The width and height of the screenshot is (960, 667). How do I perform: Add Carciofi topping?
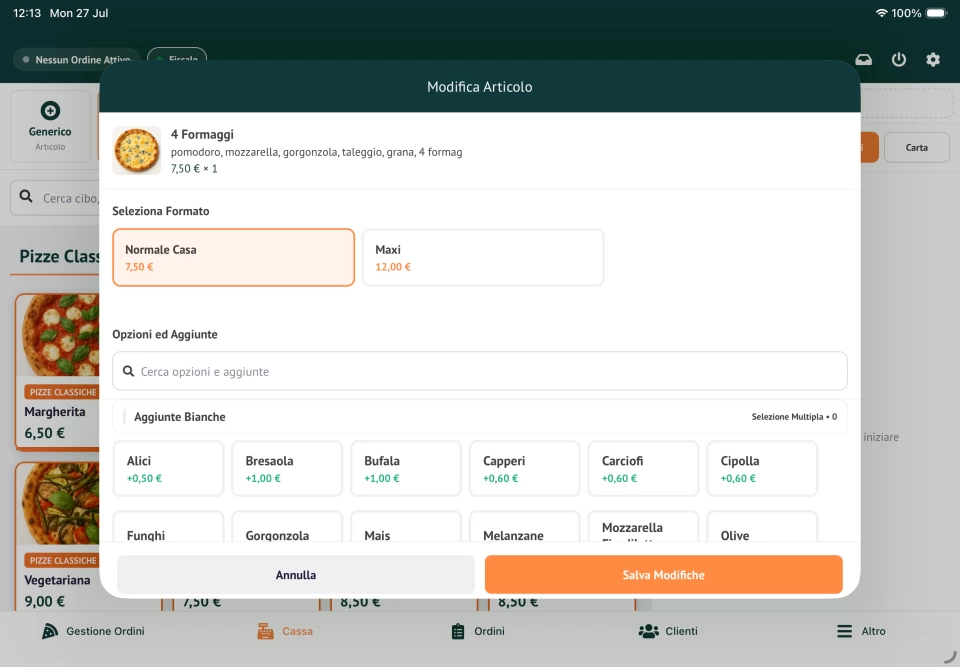tap(643, 469)
